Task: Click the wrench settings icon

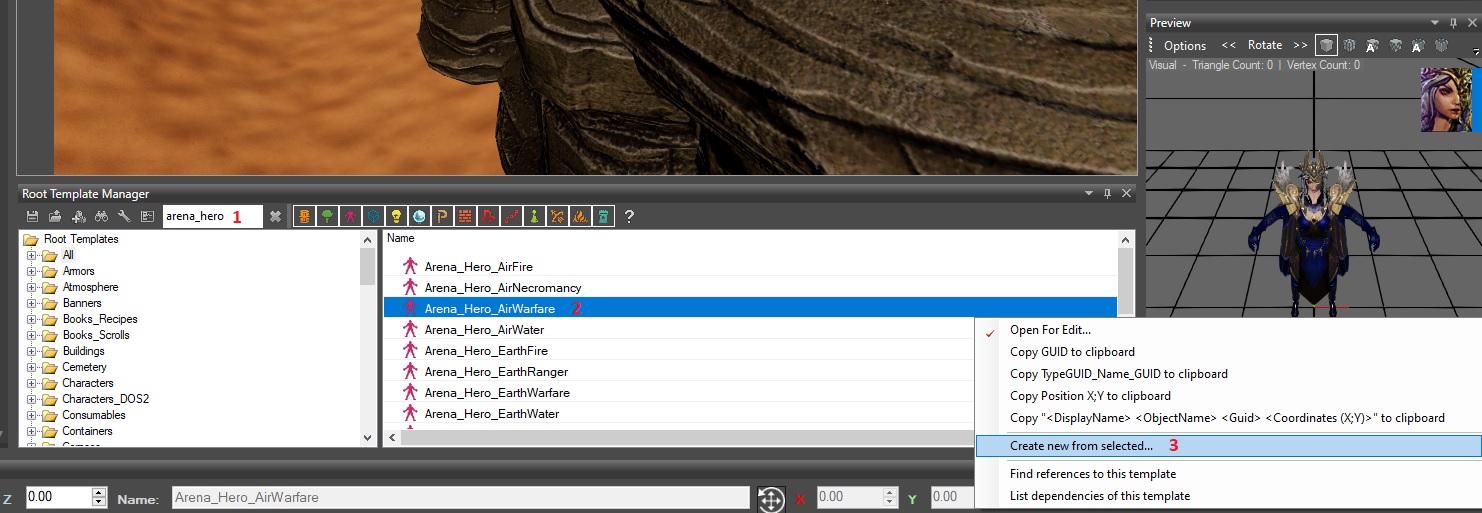Action: coord(124,216)
